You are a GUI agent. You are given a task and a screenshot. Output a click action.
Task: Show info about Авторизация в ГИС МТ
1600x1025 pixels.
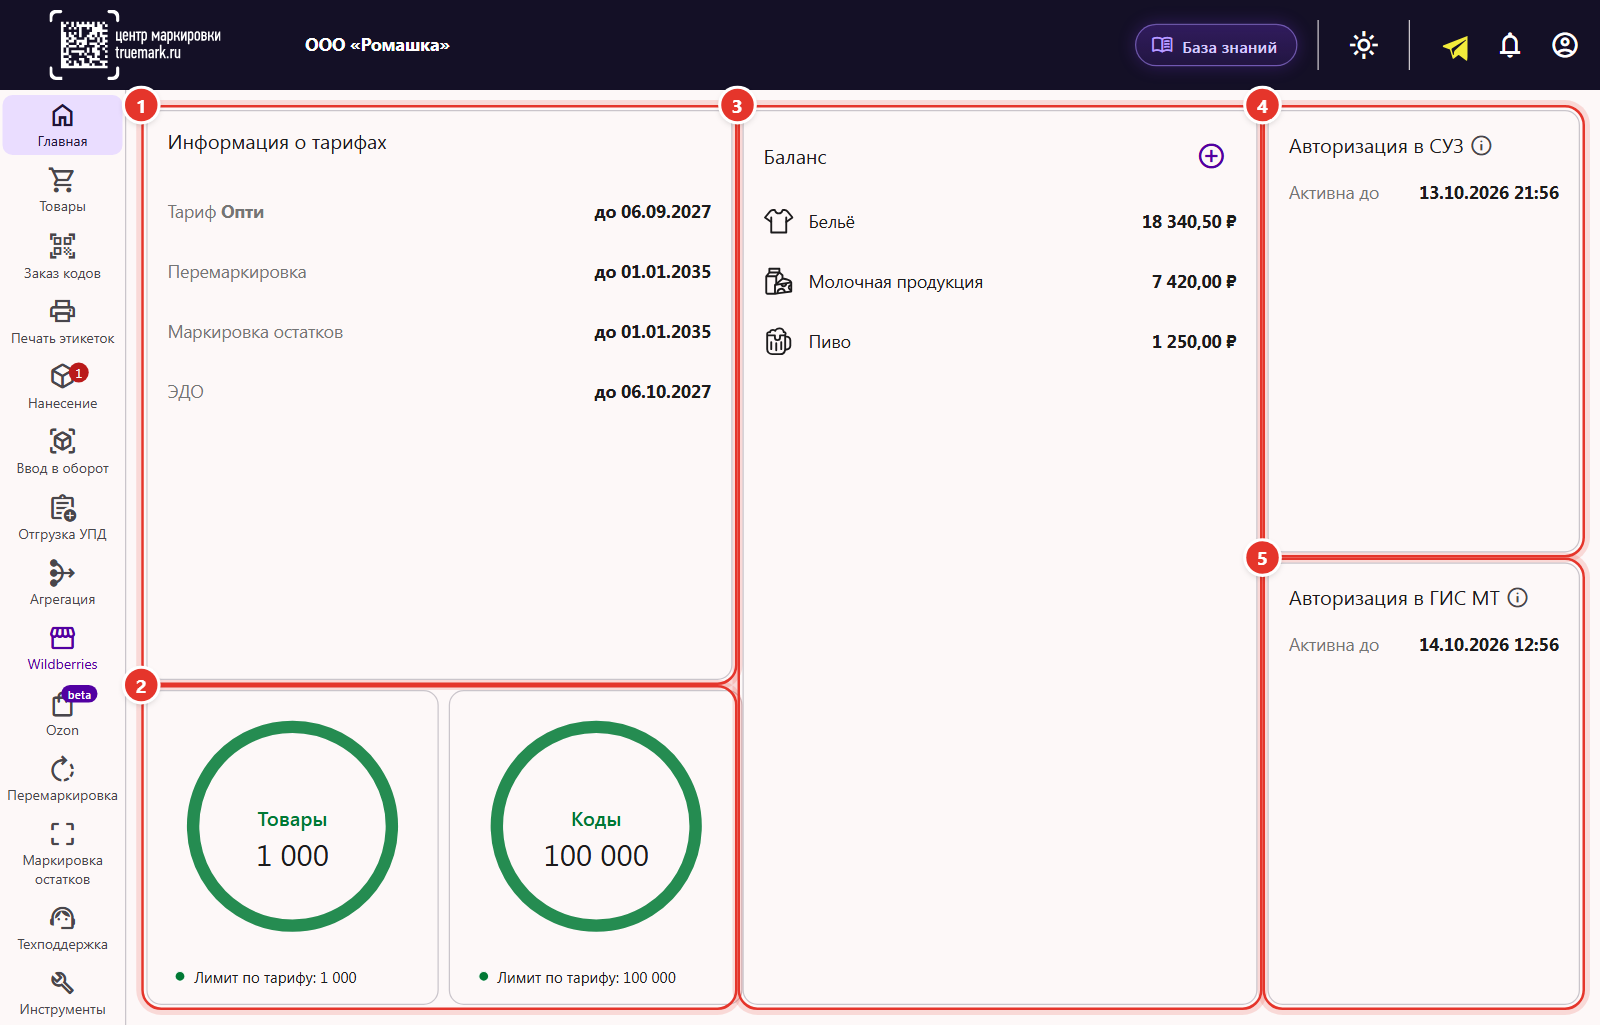[1518, 598]
